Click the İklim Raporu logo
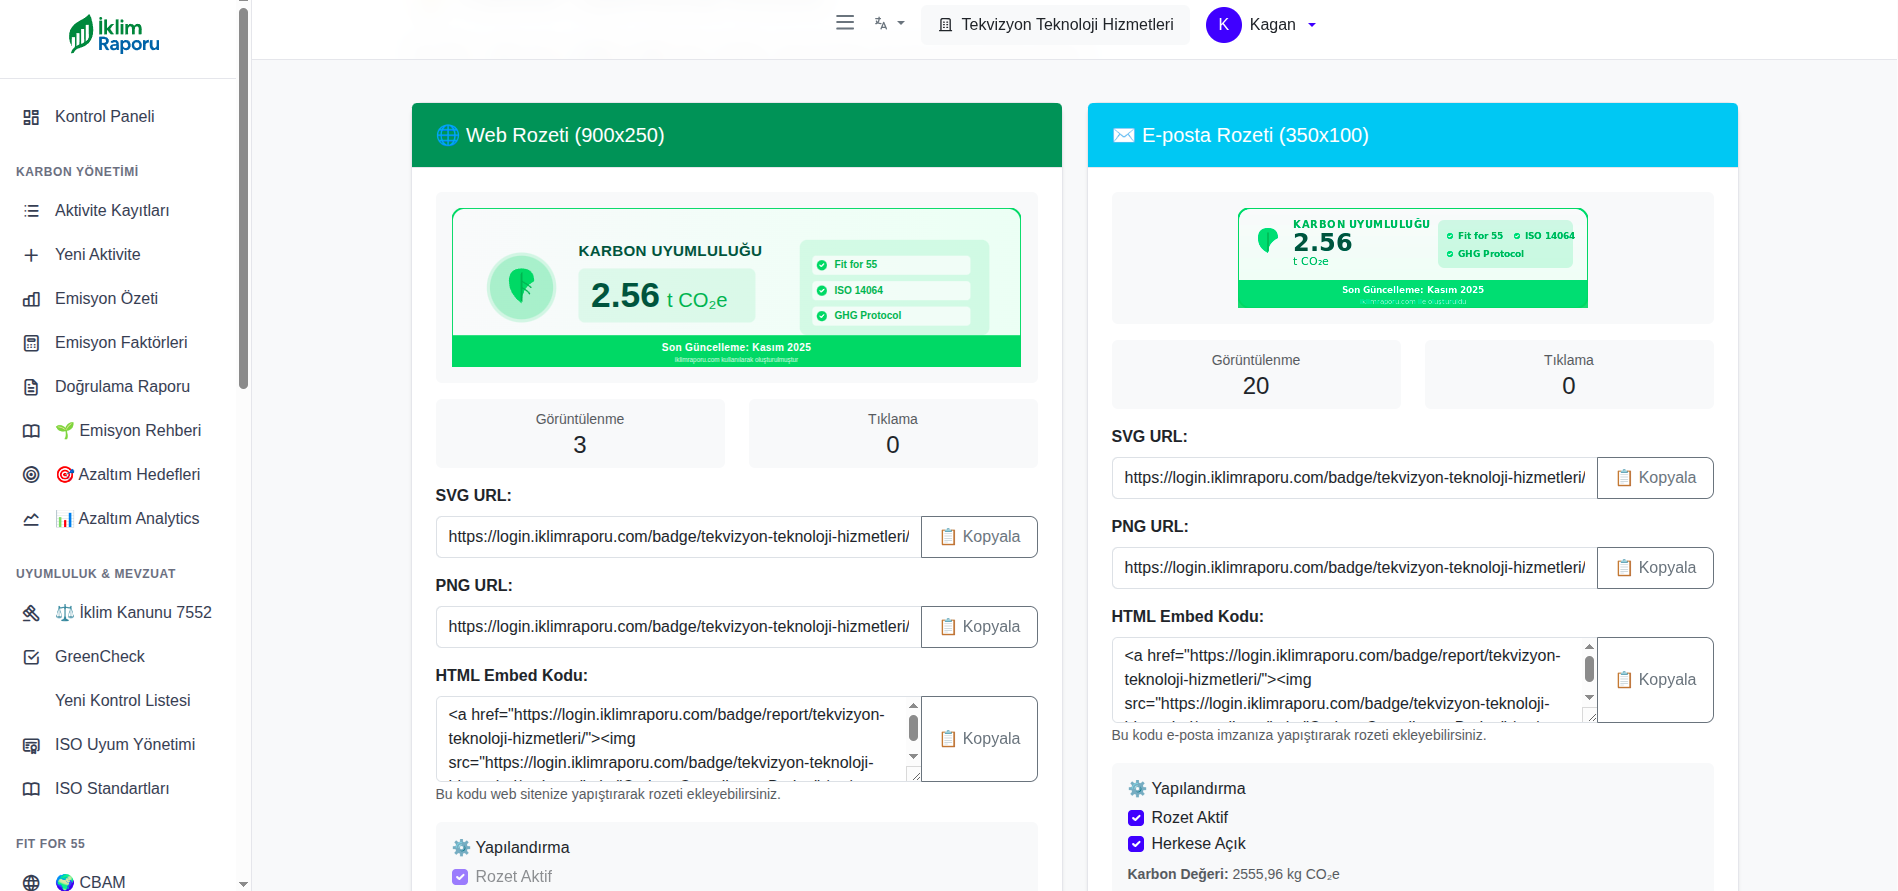Screen dimensions: 1898x891 (x=114, y=35)
